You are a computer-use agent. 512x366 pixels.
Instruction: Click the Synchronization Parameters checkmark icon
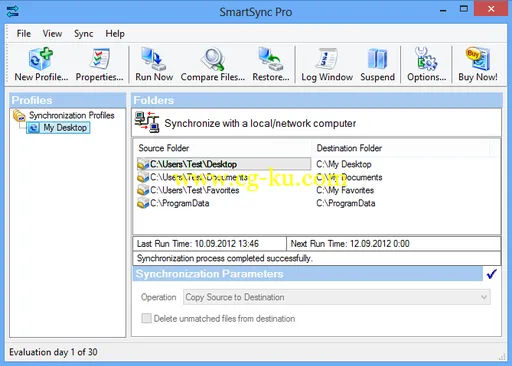coord(492,274)
